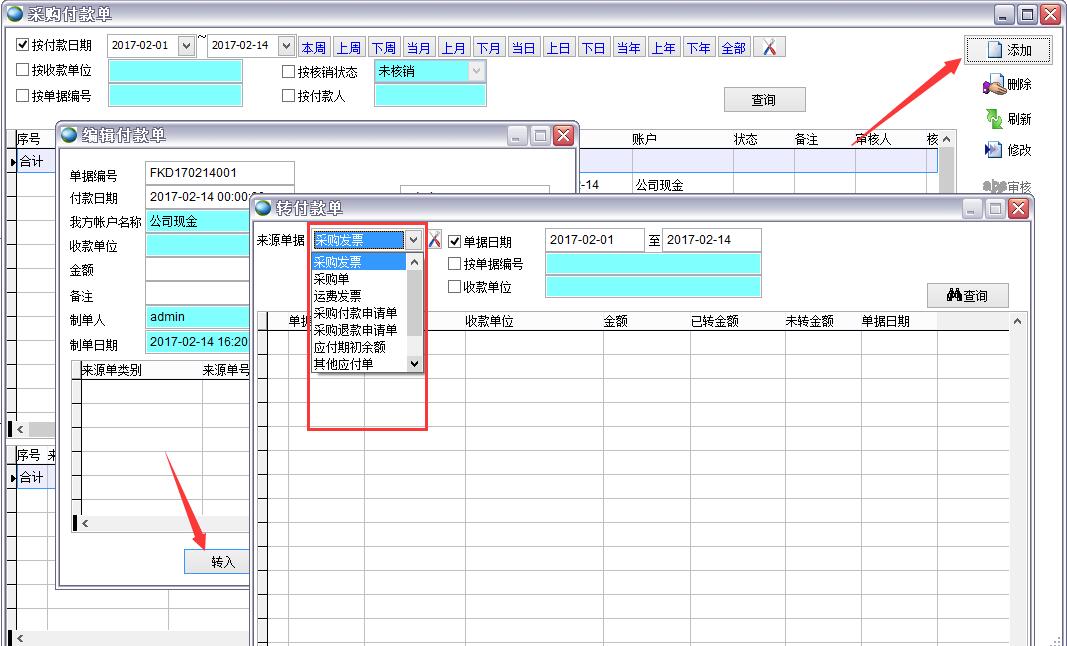Click the 按单据编号 input field in 转付款单
The height and width of the screenshot is (646, 1067).
652,264
